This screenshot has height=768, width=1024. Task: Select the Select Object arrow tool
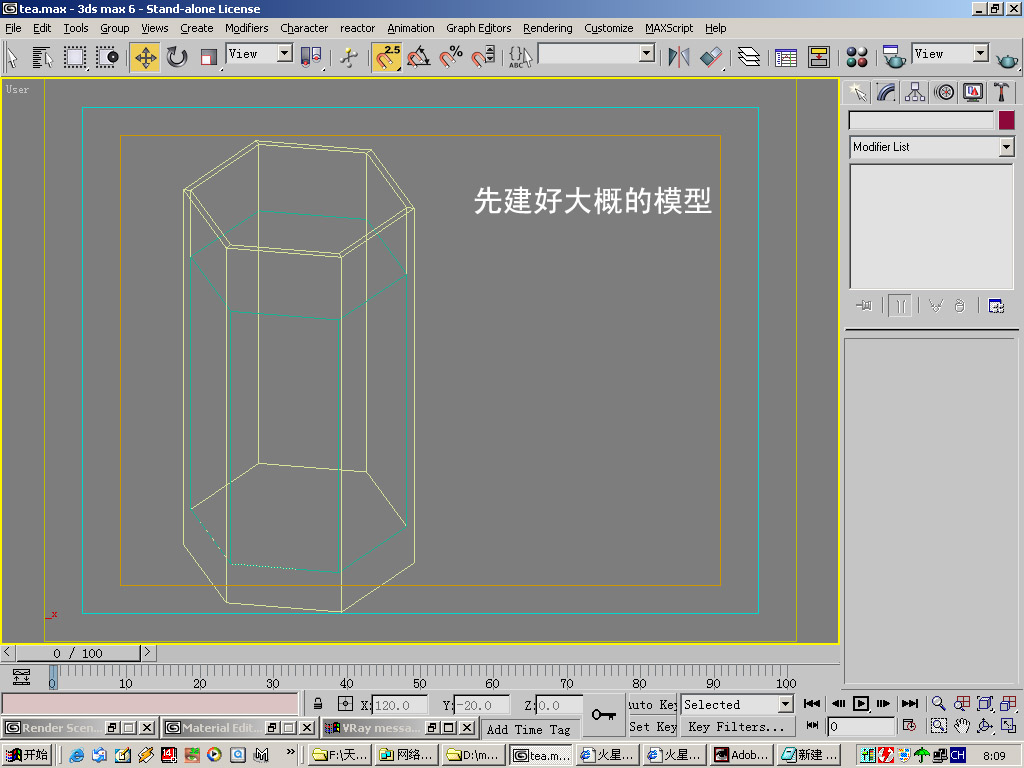(12, 57)
